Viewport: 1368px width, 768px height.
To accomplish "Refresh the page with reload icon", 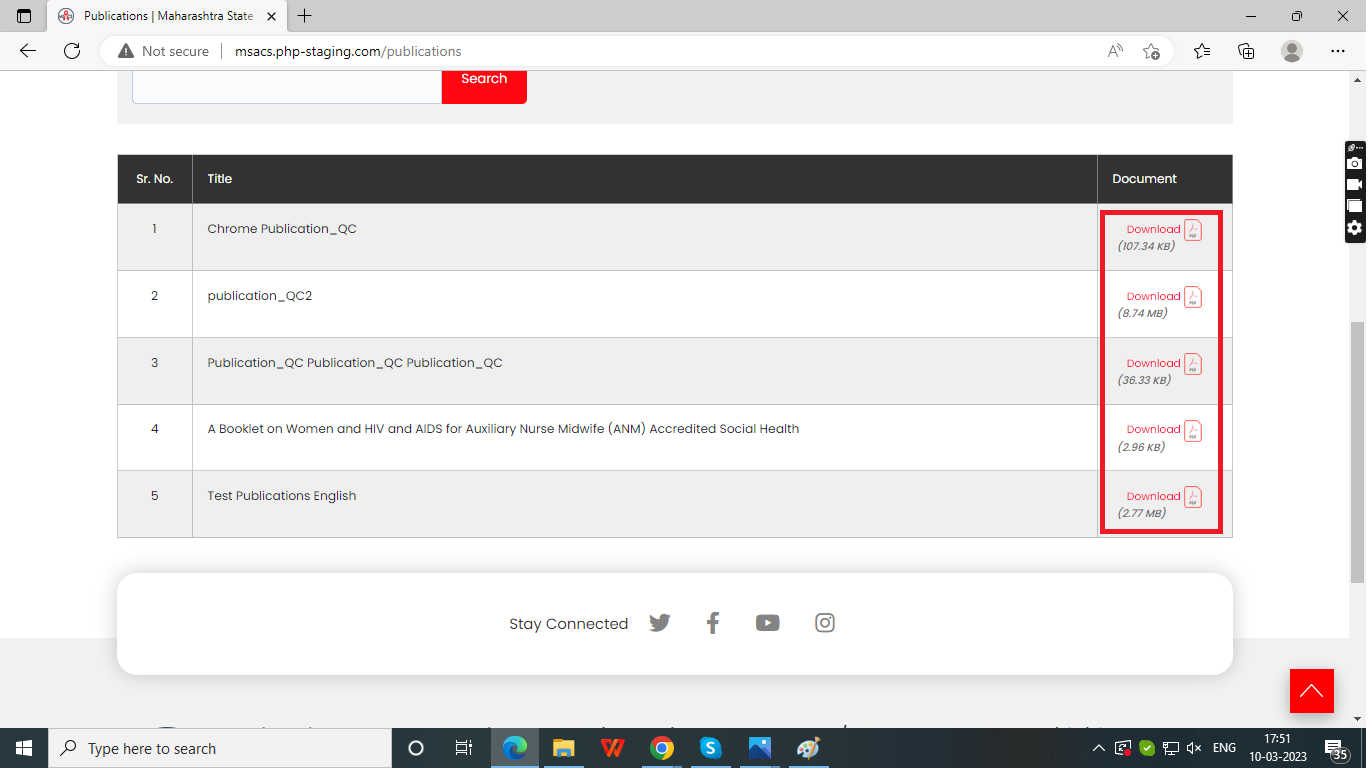I will pos(72,51).
